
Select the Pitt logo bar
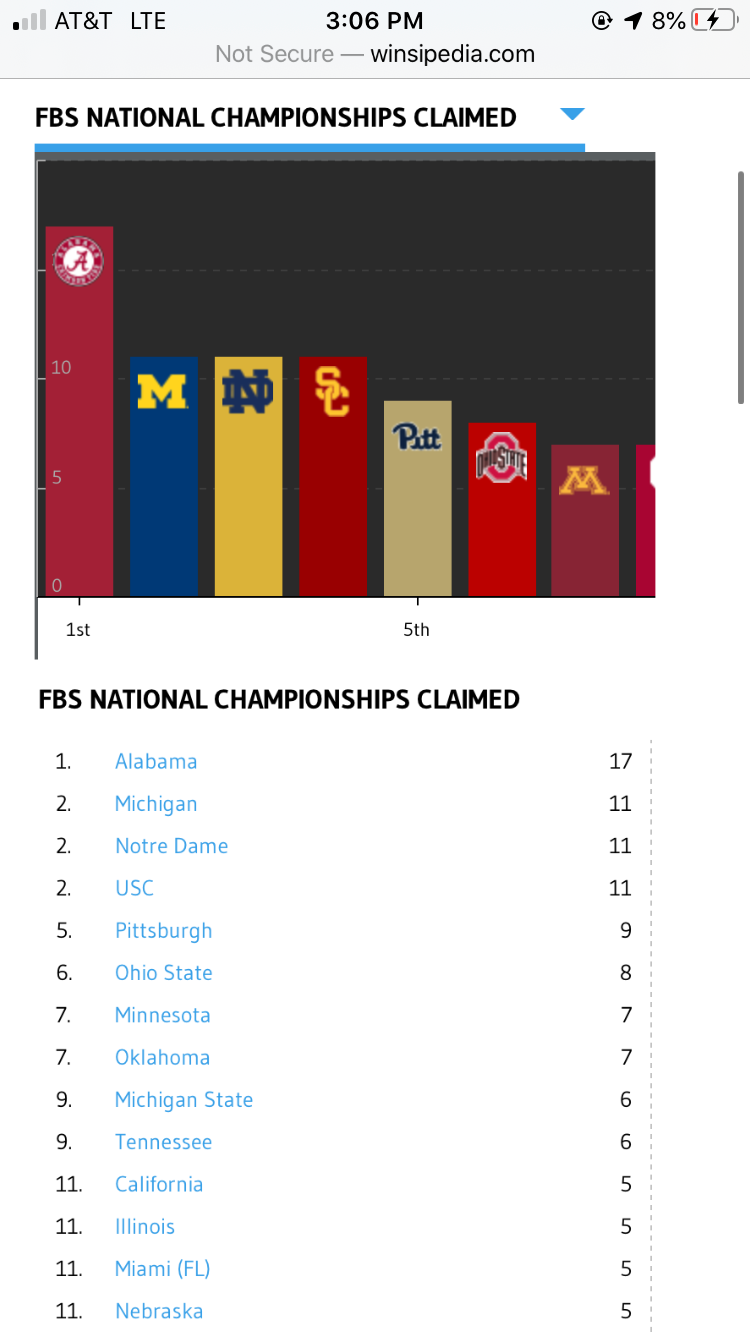pyautogui.click(x=417, y=437)
